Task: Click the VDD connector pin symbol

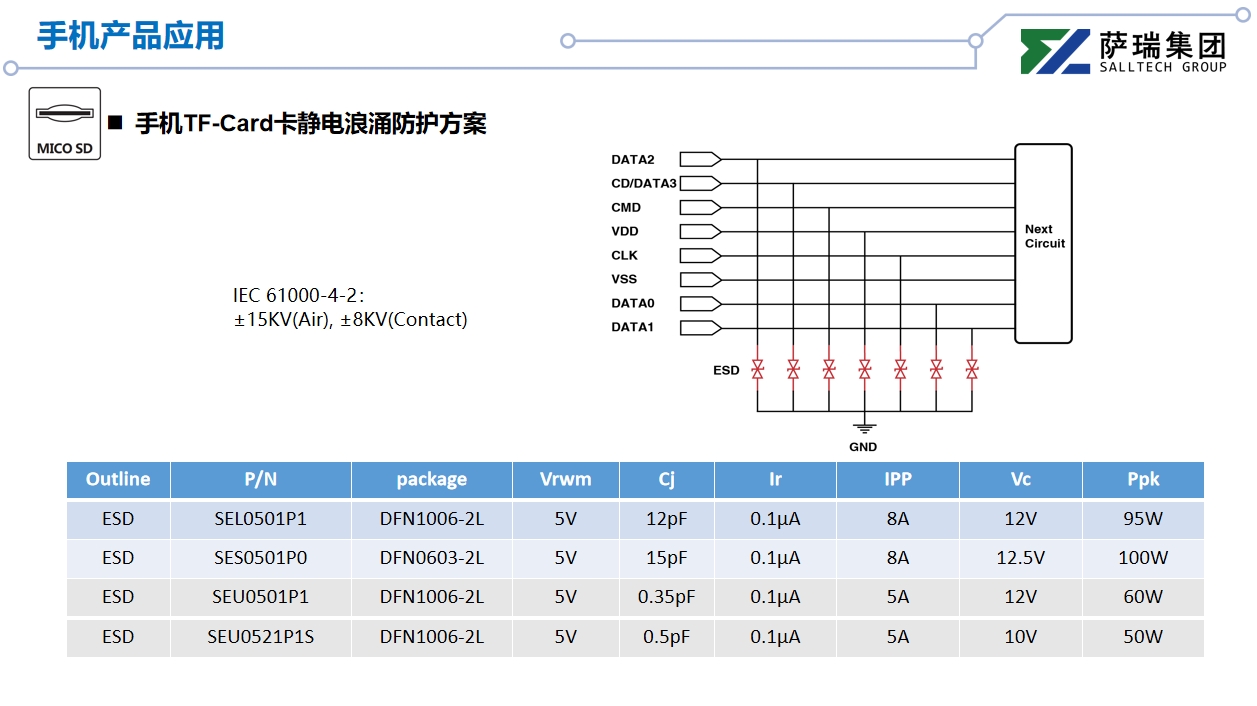Action: tap(700, 231)
